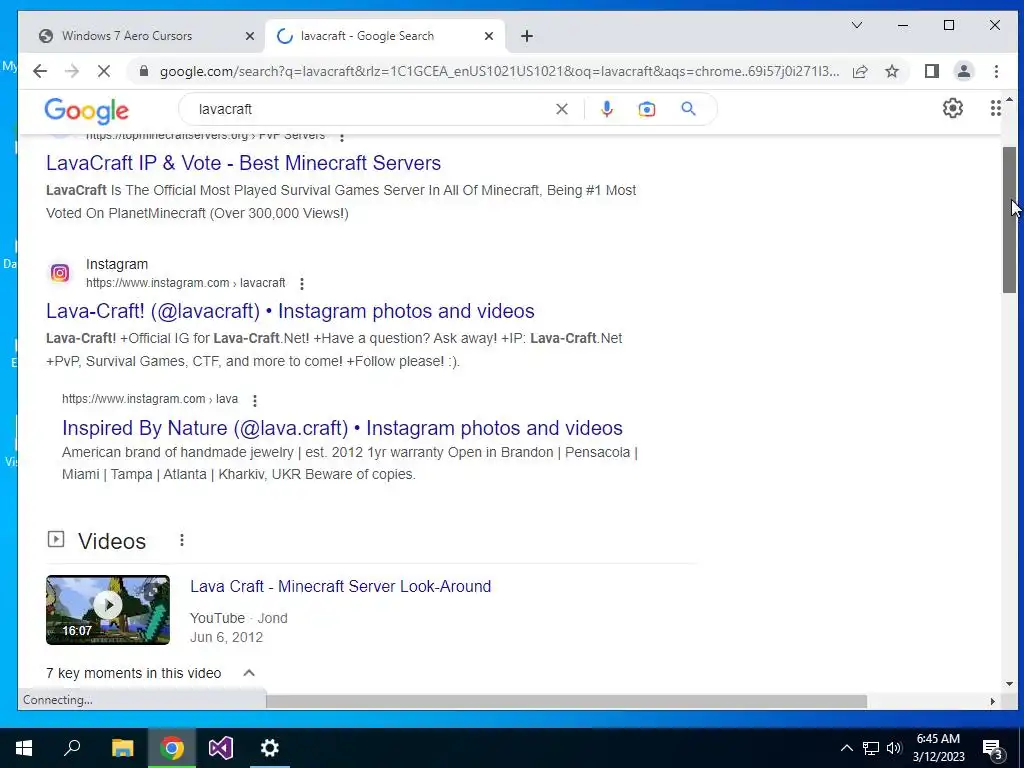This screenshot has width=1024, height=768.
Task: Bookmark this tab with the star icon
Action: (891, 71)
